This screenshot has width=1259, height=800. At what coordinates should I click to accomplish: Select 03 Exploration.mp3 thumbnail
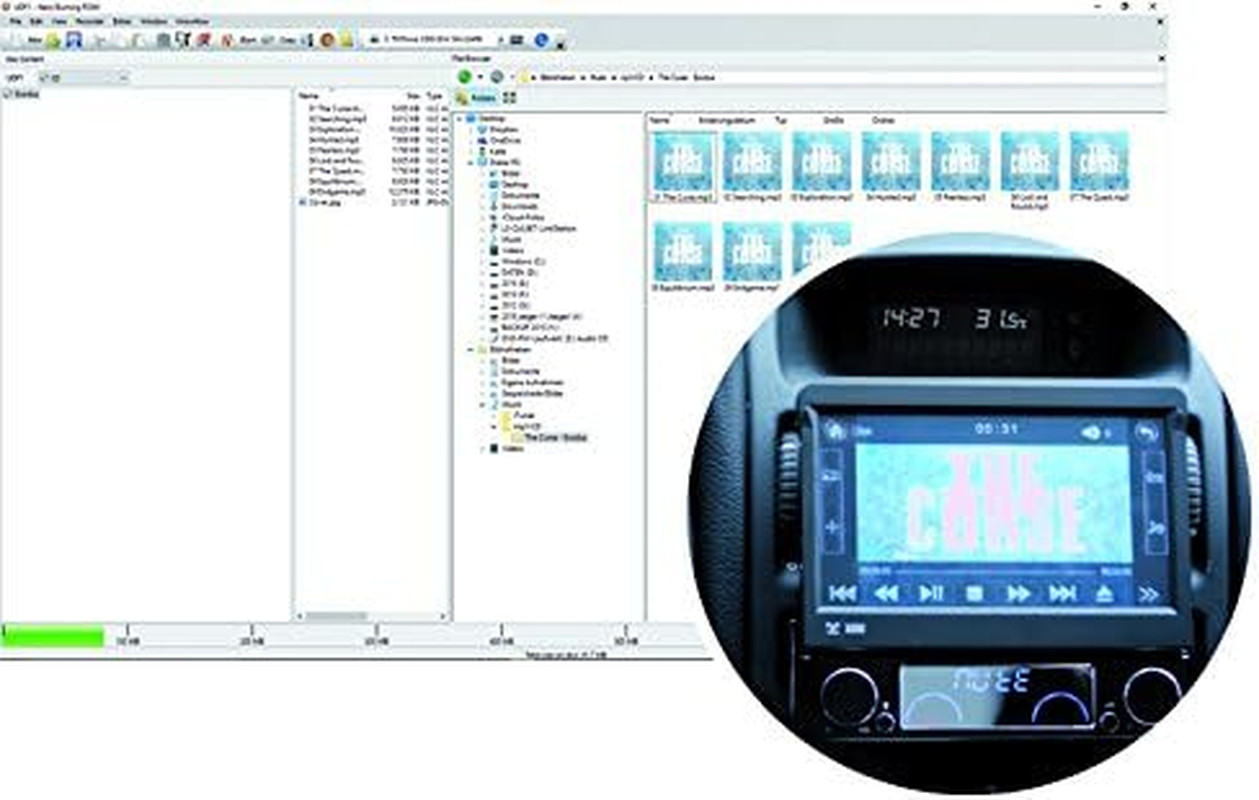[824, 167]
